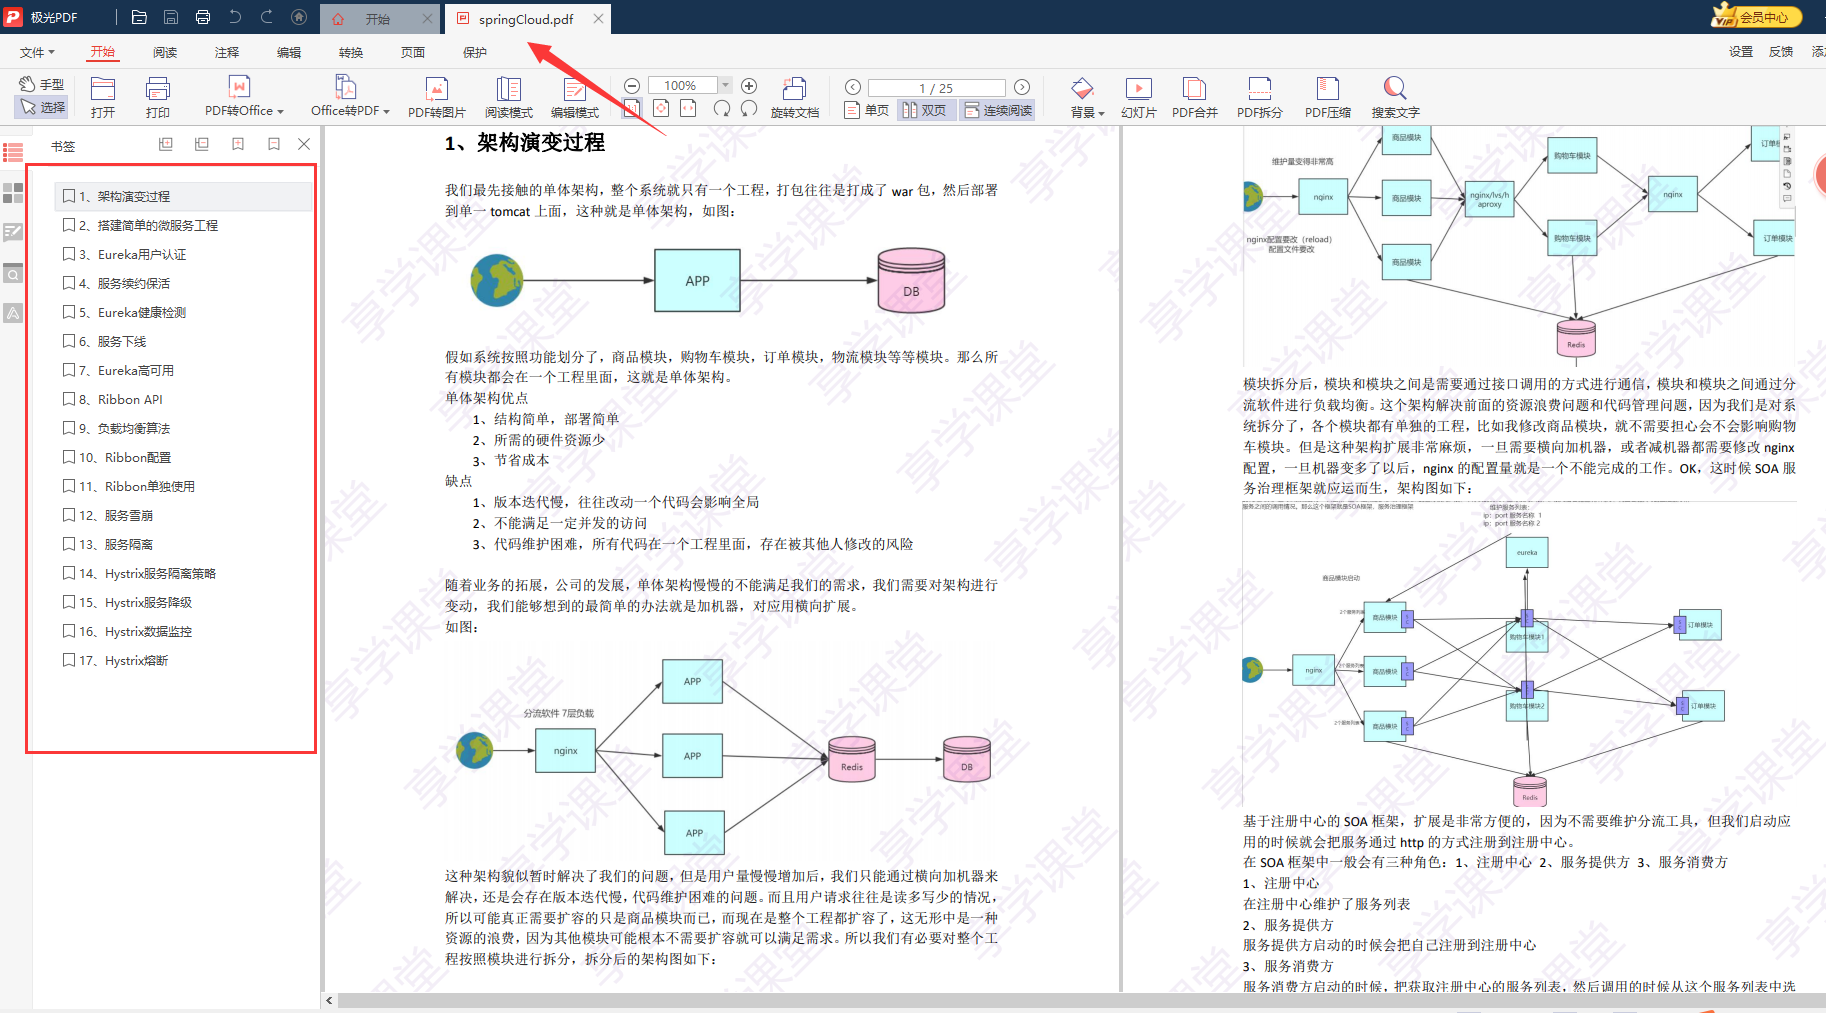Switch to the 开始 document tab

tap(378, 19)
